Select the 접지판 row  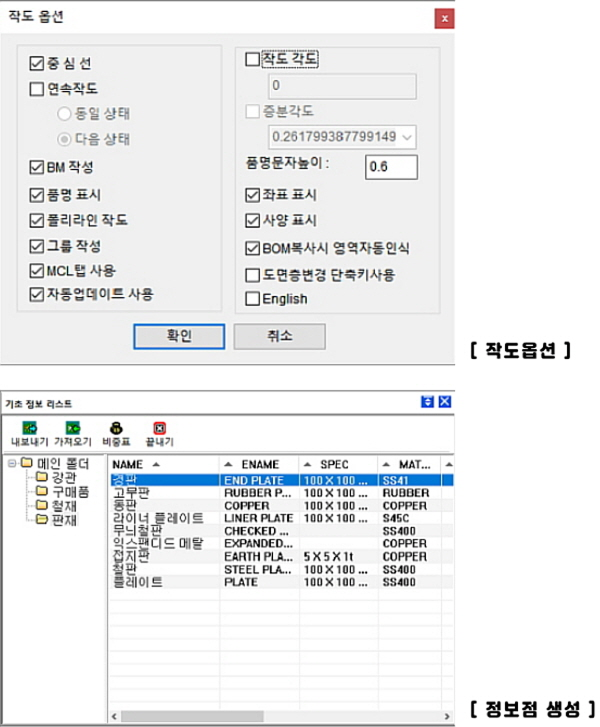281,556
